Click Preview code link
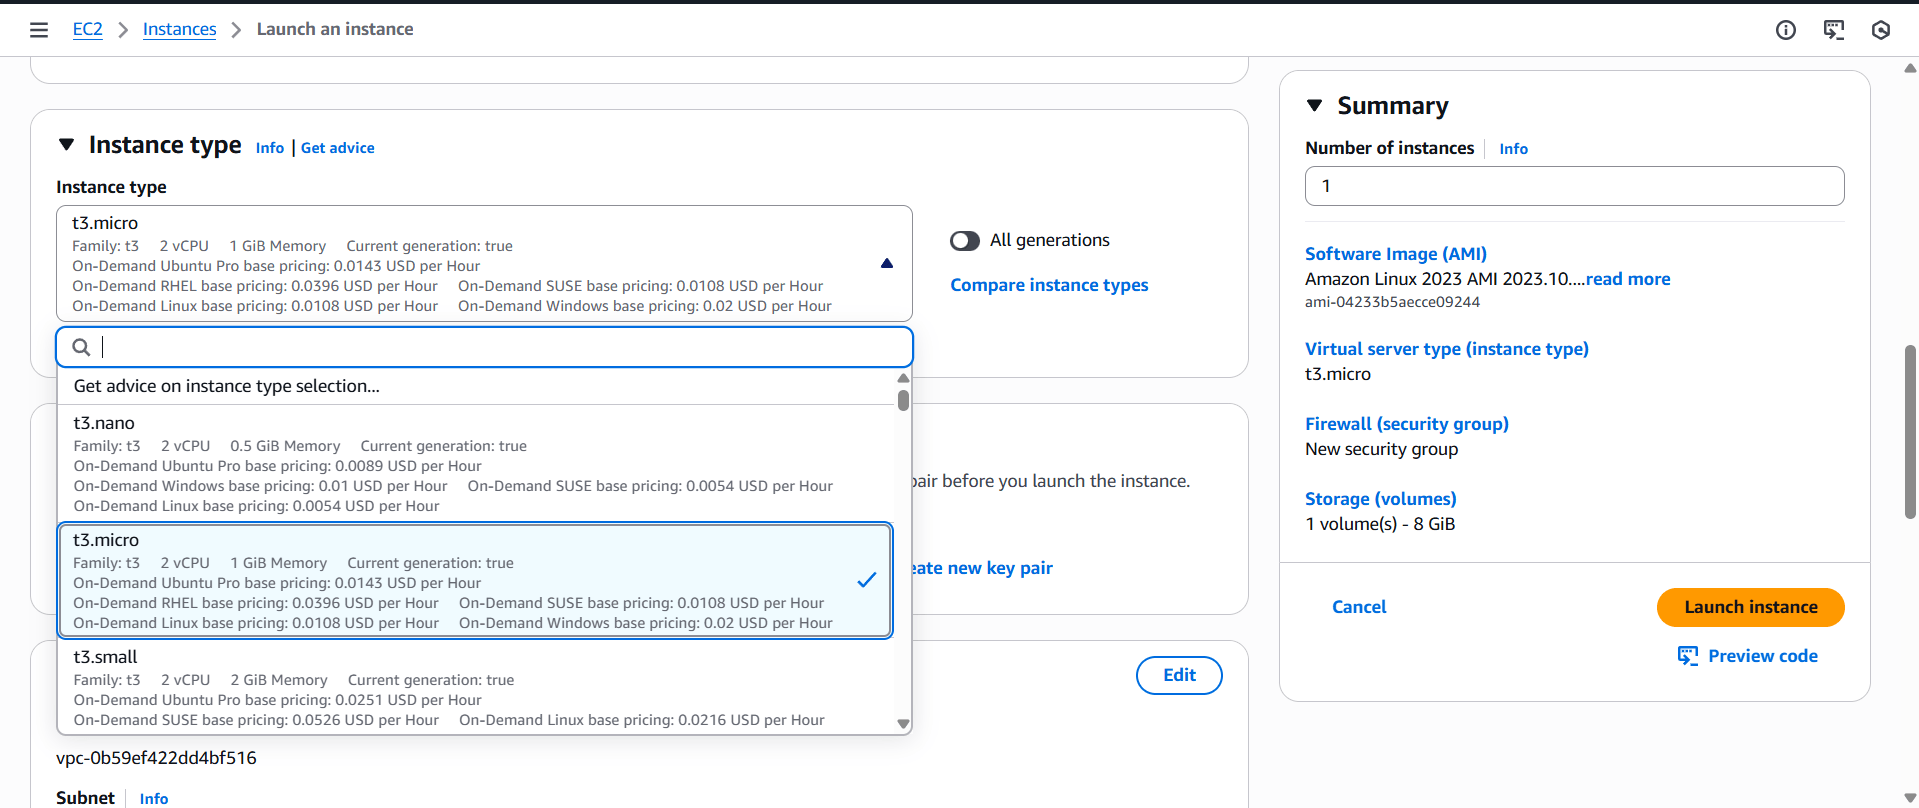This screenshot has height=808, width=1919. point(1763,656)
